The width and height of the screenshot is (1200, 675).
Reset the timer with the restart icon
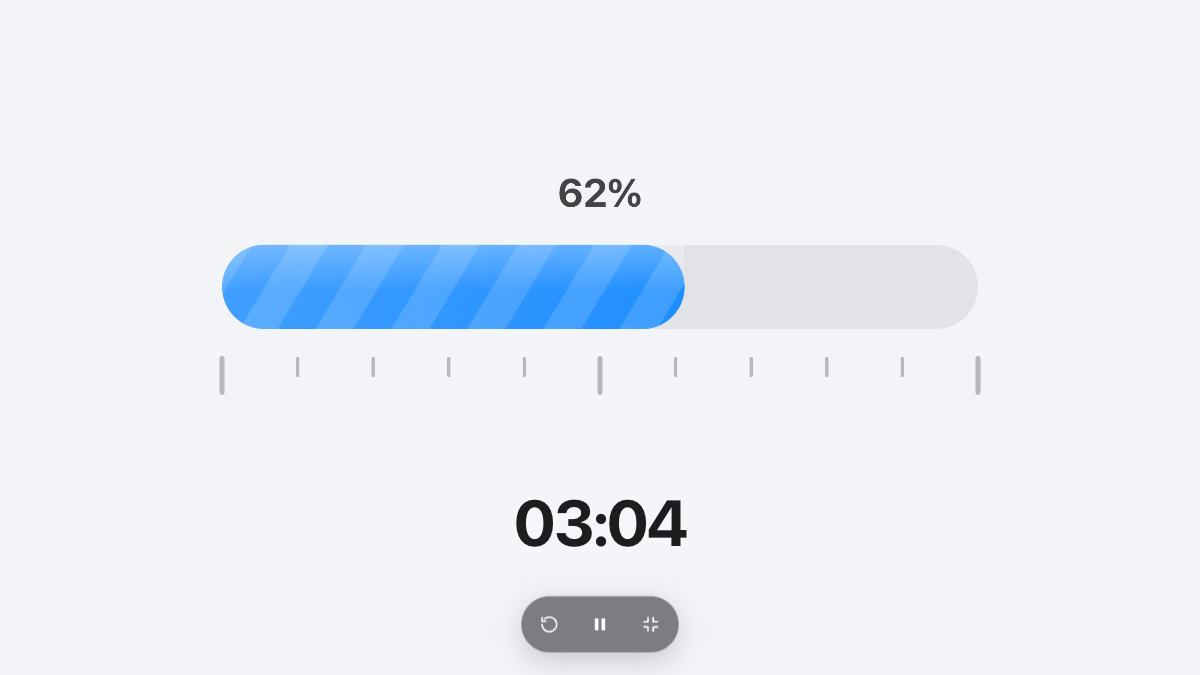click(x=549, y=624)
